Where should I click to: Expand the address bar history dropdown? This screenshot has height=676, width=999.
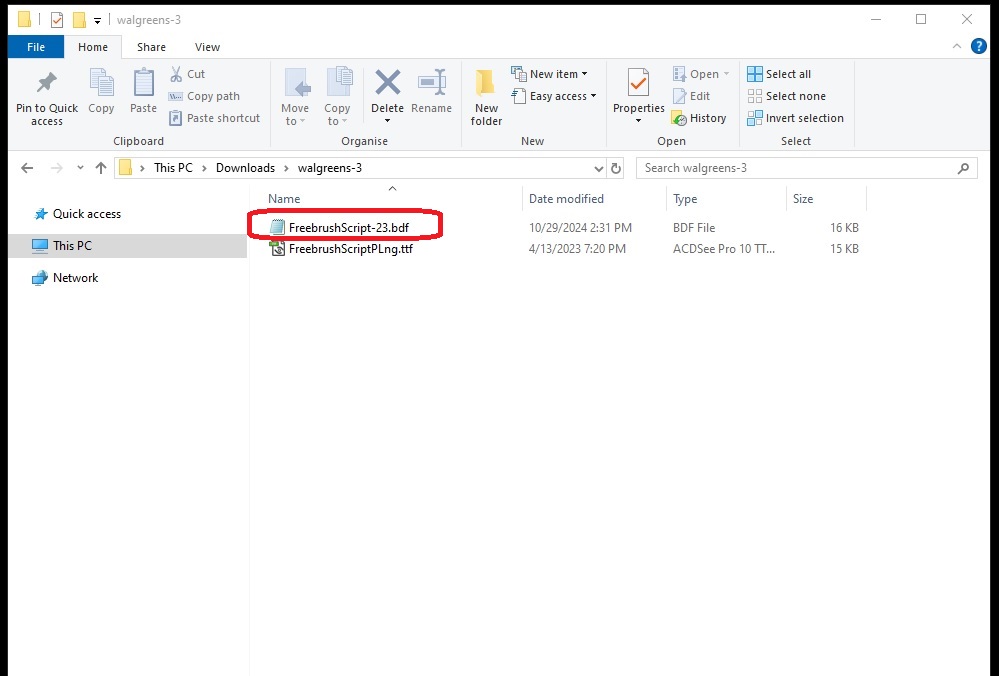tap(598, 169)
